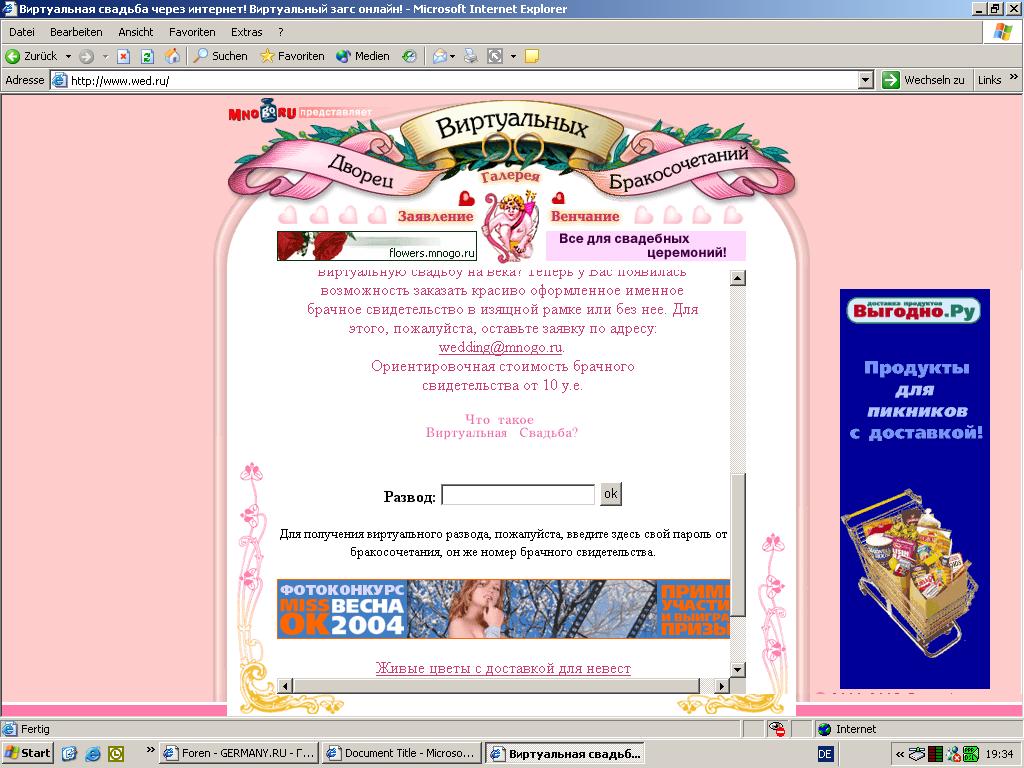
Task: Click the Mnogo.ru logo
Action: pyautogui.click(x=263, y=112)
